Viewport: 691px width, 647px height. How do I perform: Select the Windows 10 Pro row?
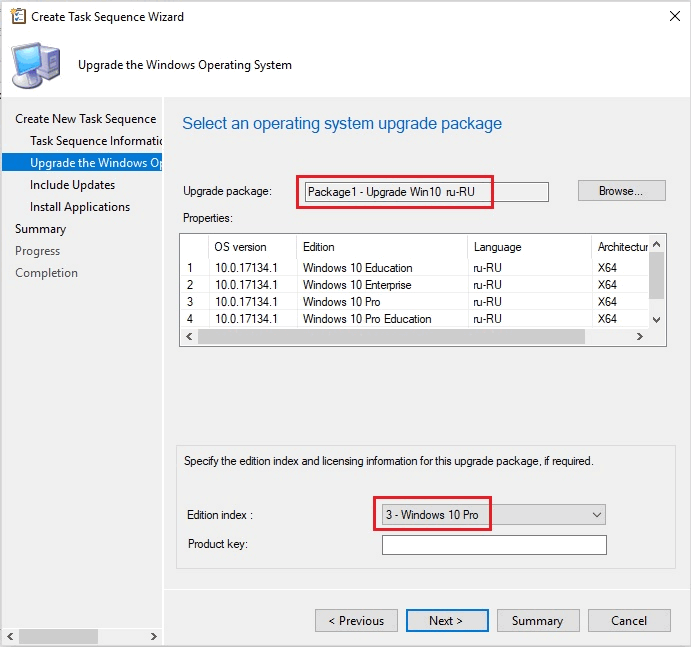click(414, 302)
